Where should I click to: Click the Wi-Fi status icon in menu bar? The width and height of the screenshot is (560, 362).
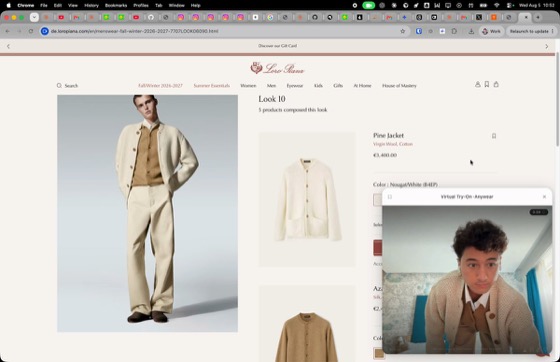[496, 5]
